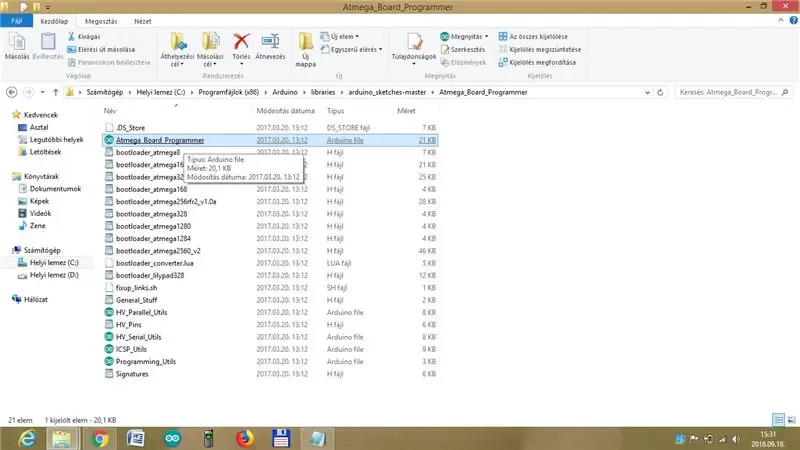This screenshot has width=800, height=450.
Task: Sort by Típus column header
Action: (x=336, y=111)
